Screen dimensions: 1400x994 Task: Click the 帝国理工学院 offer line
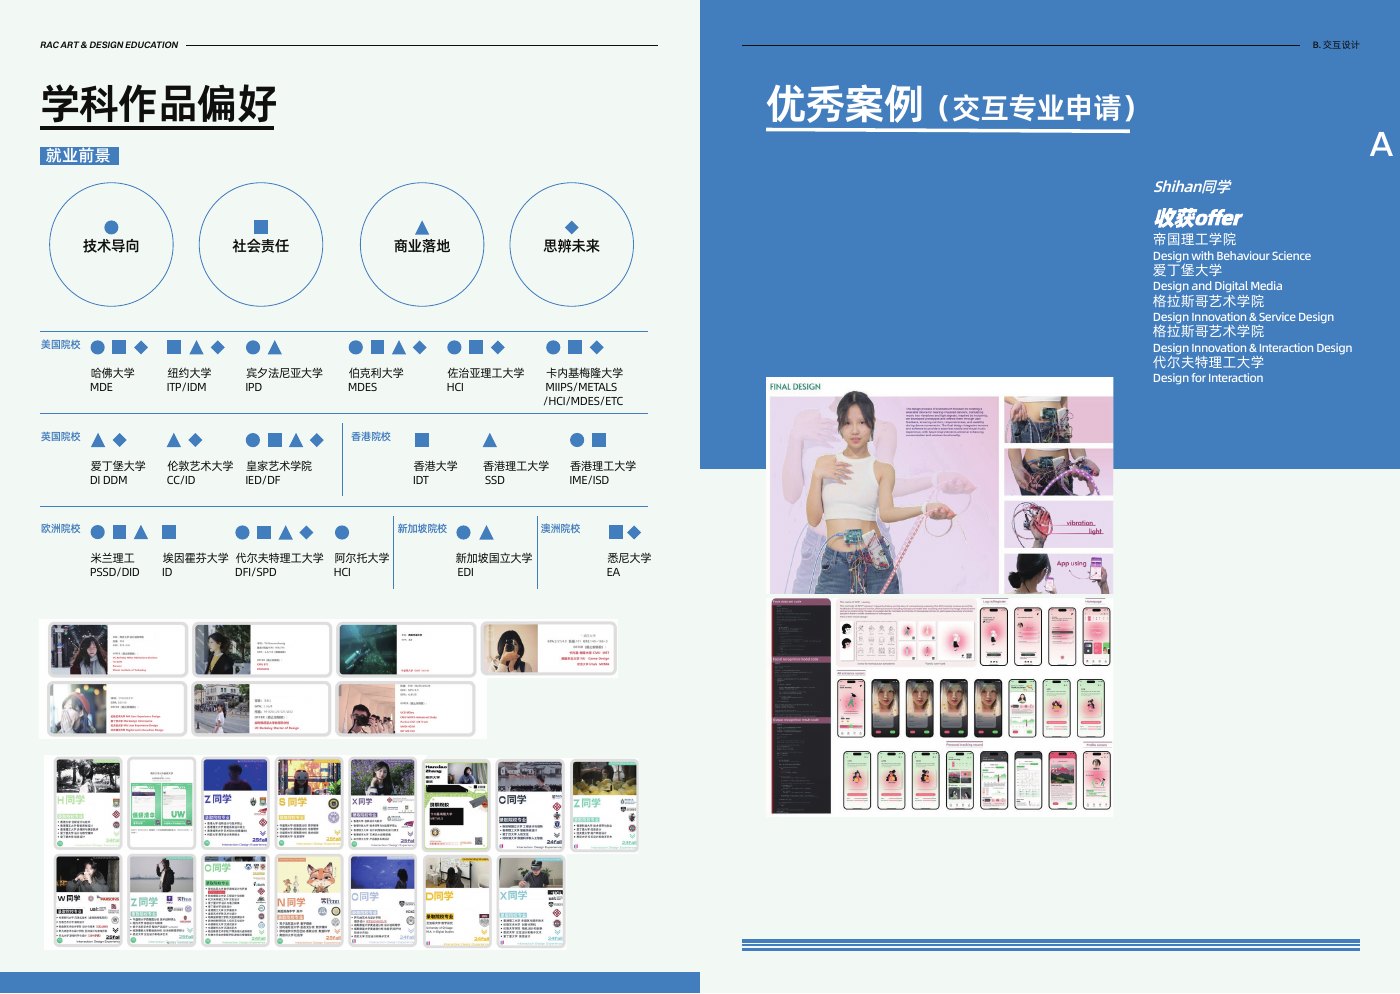(1194, 240)
